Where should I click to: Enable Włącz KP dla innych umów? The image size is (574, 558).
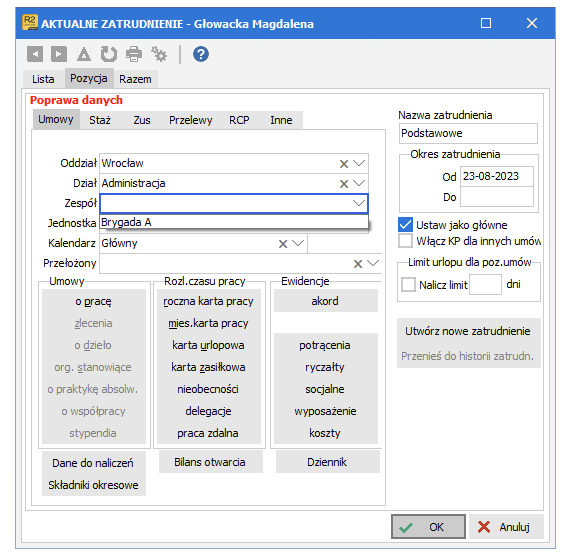405,241
